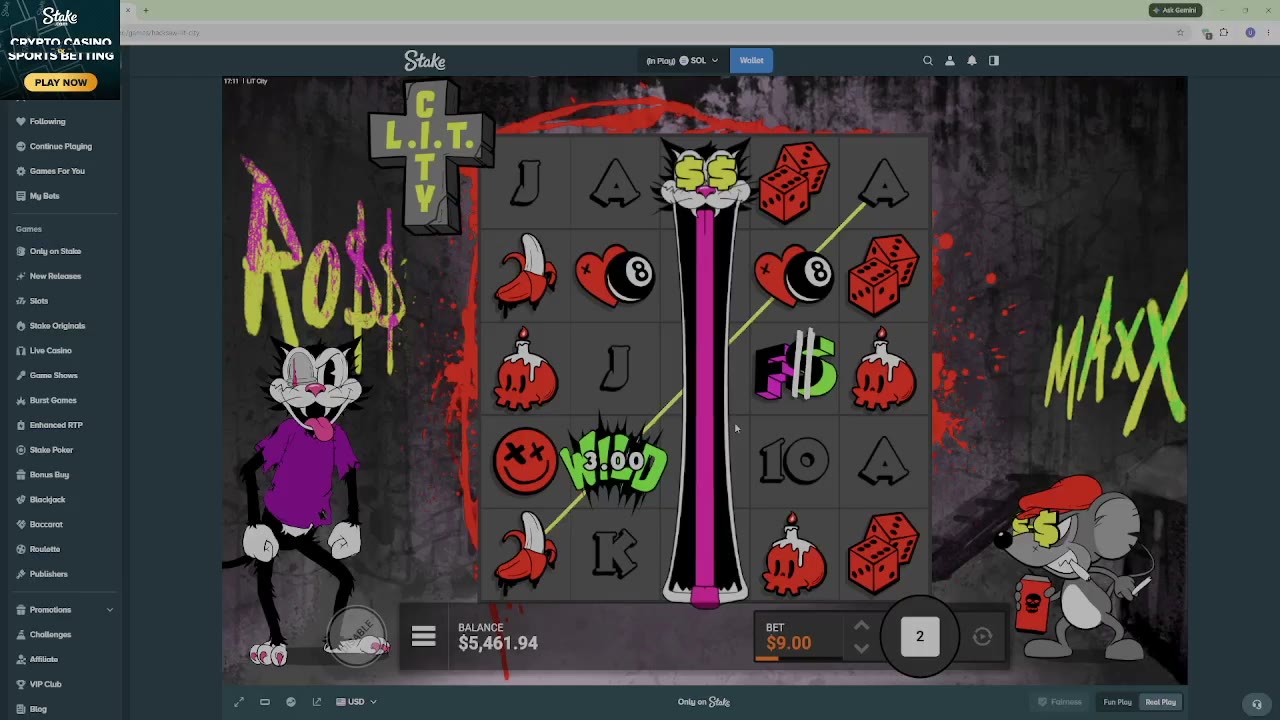
Task: Open a new browser tab
Action: click(146, 10)
